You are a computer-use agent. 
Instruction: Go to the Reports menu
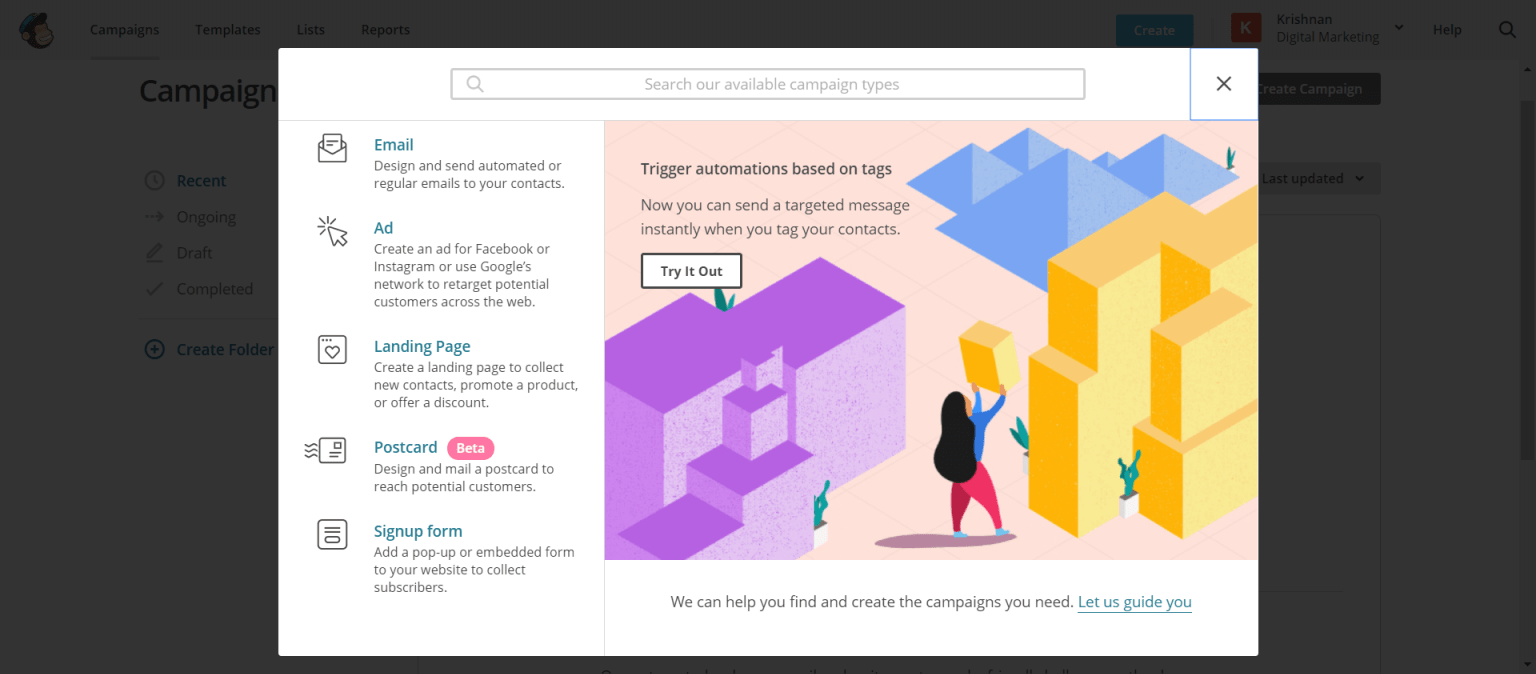[385, 30]
